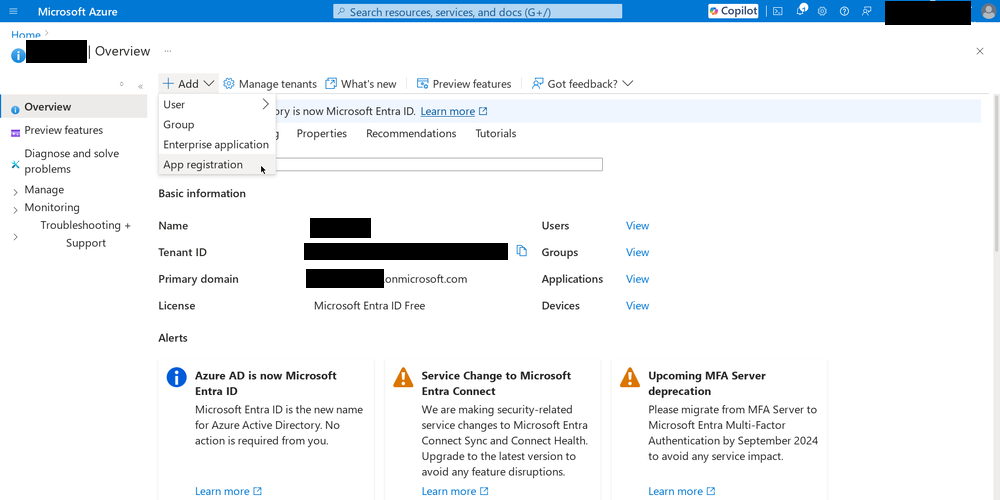Click the search resources box

point(477,11)
